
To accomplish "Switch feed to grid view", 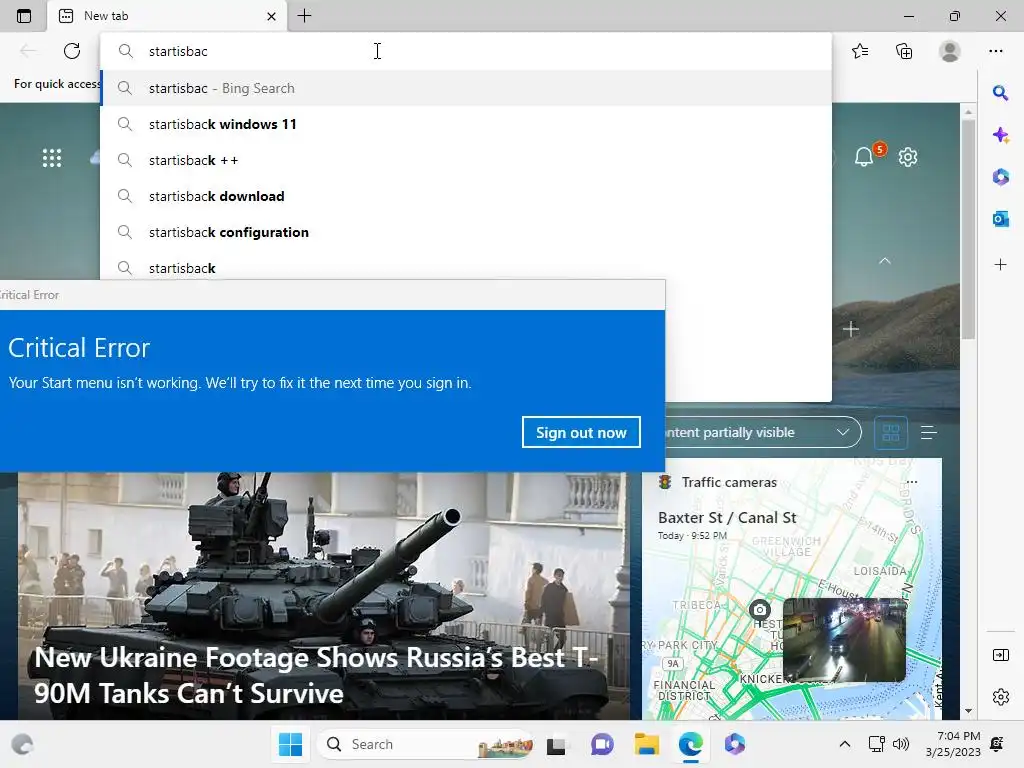I will (x=891, y=432).
